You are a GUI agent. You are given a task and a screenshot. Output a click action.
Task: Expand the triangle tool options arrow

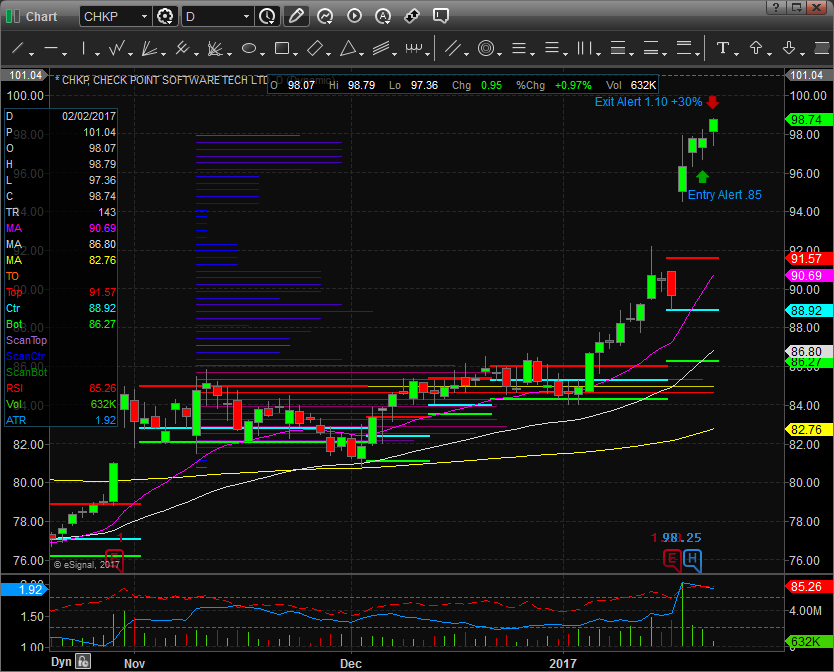pos(361,54)
